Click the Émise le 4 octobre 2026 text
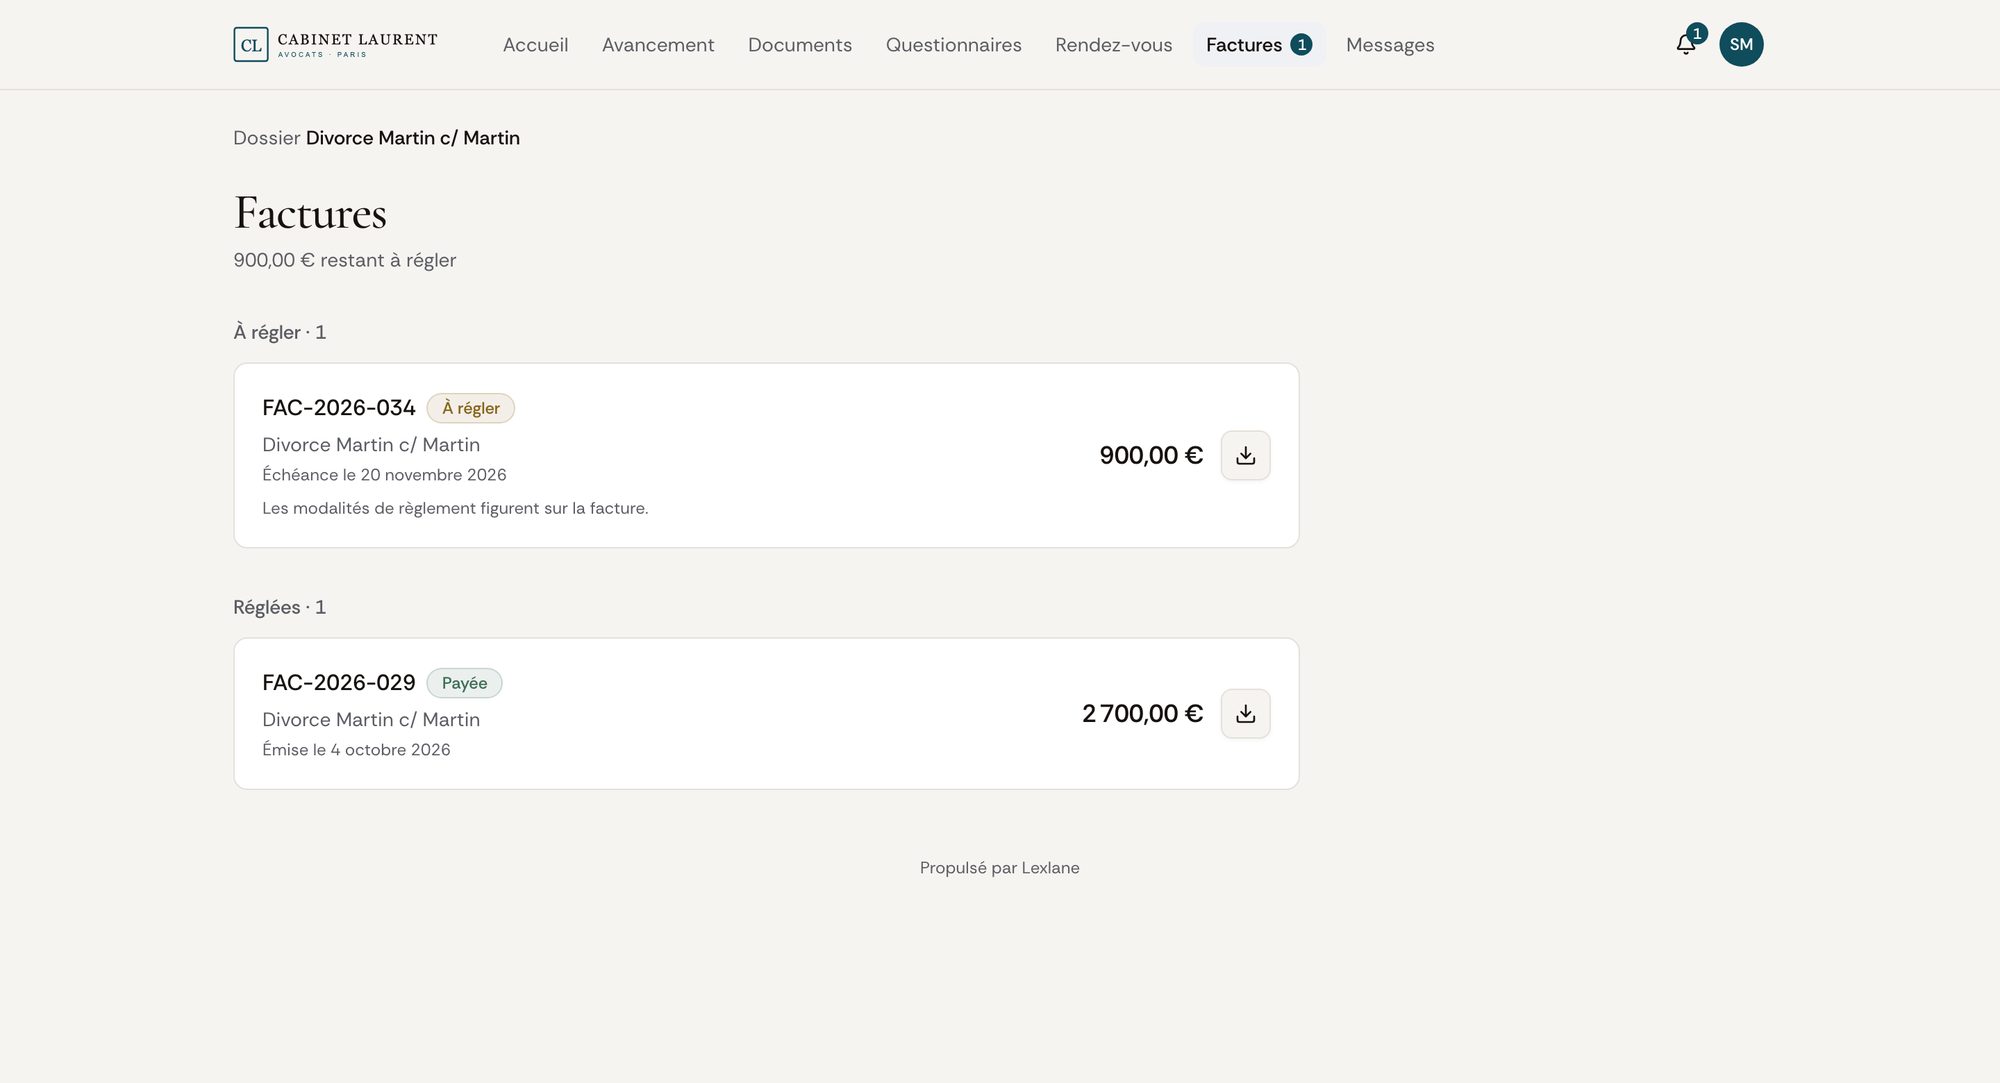Viewport: 2000px width, 1083px height. pyautogui.click(x=356, y=750)
